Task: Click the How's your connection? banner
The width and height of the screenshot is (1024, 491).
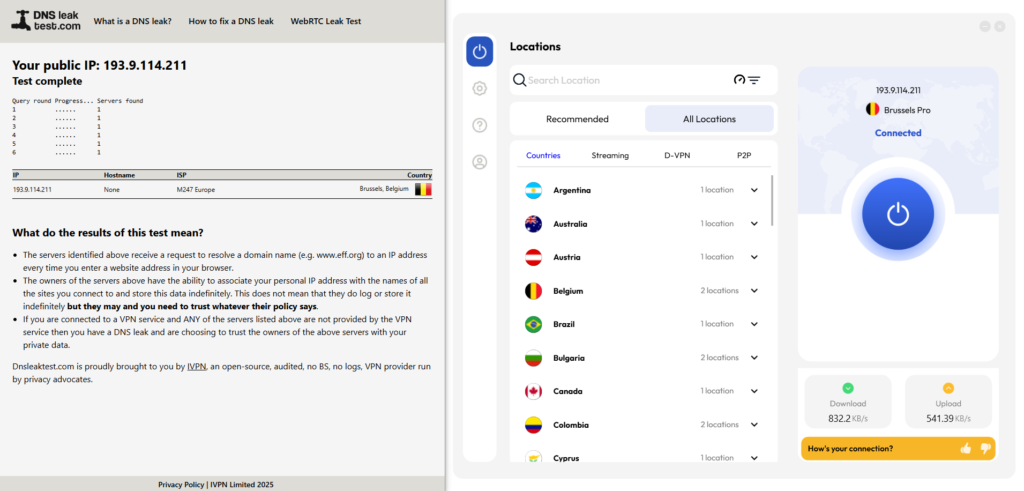Action: pos(898,449)
